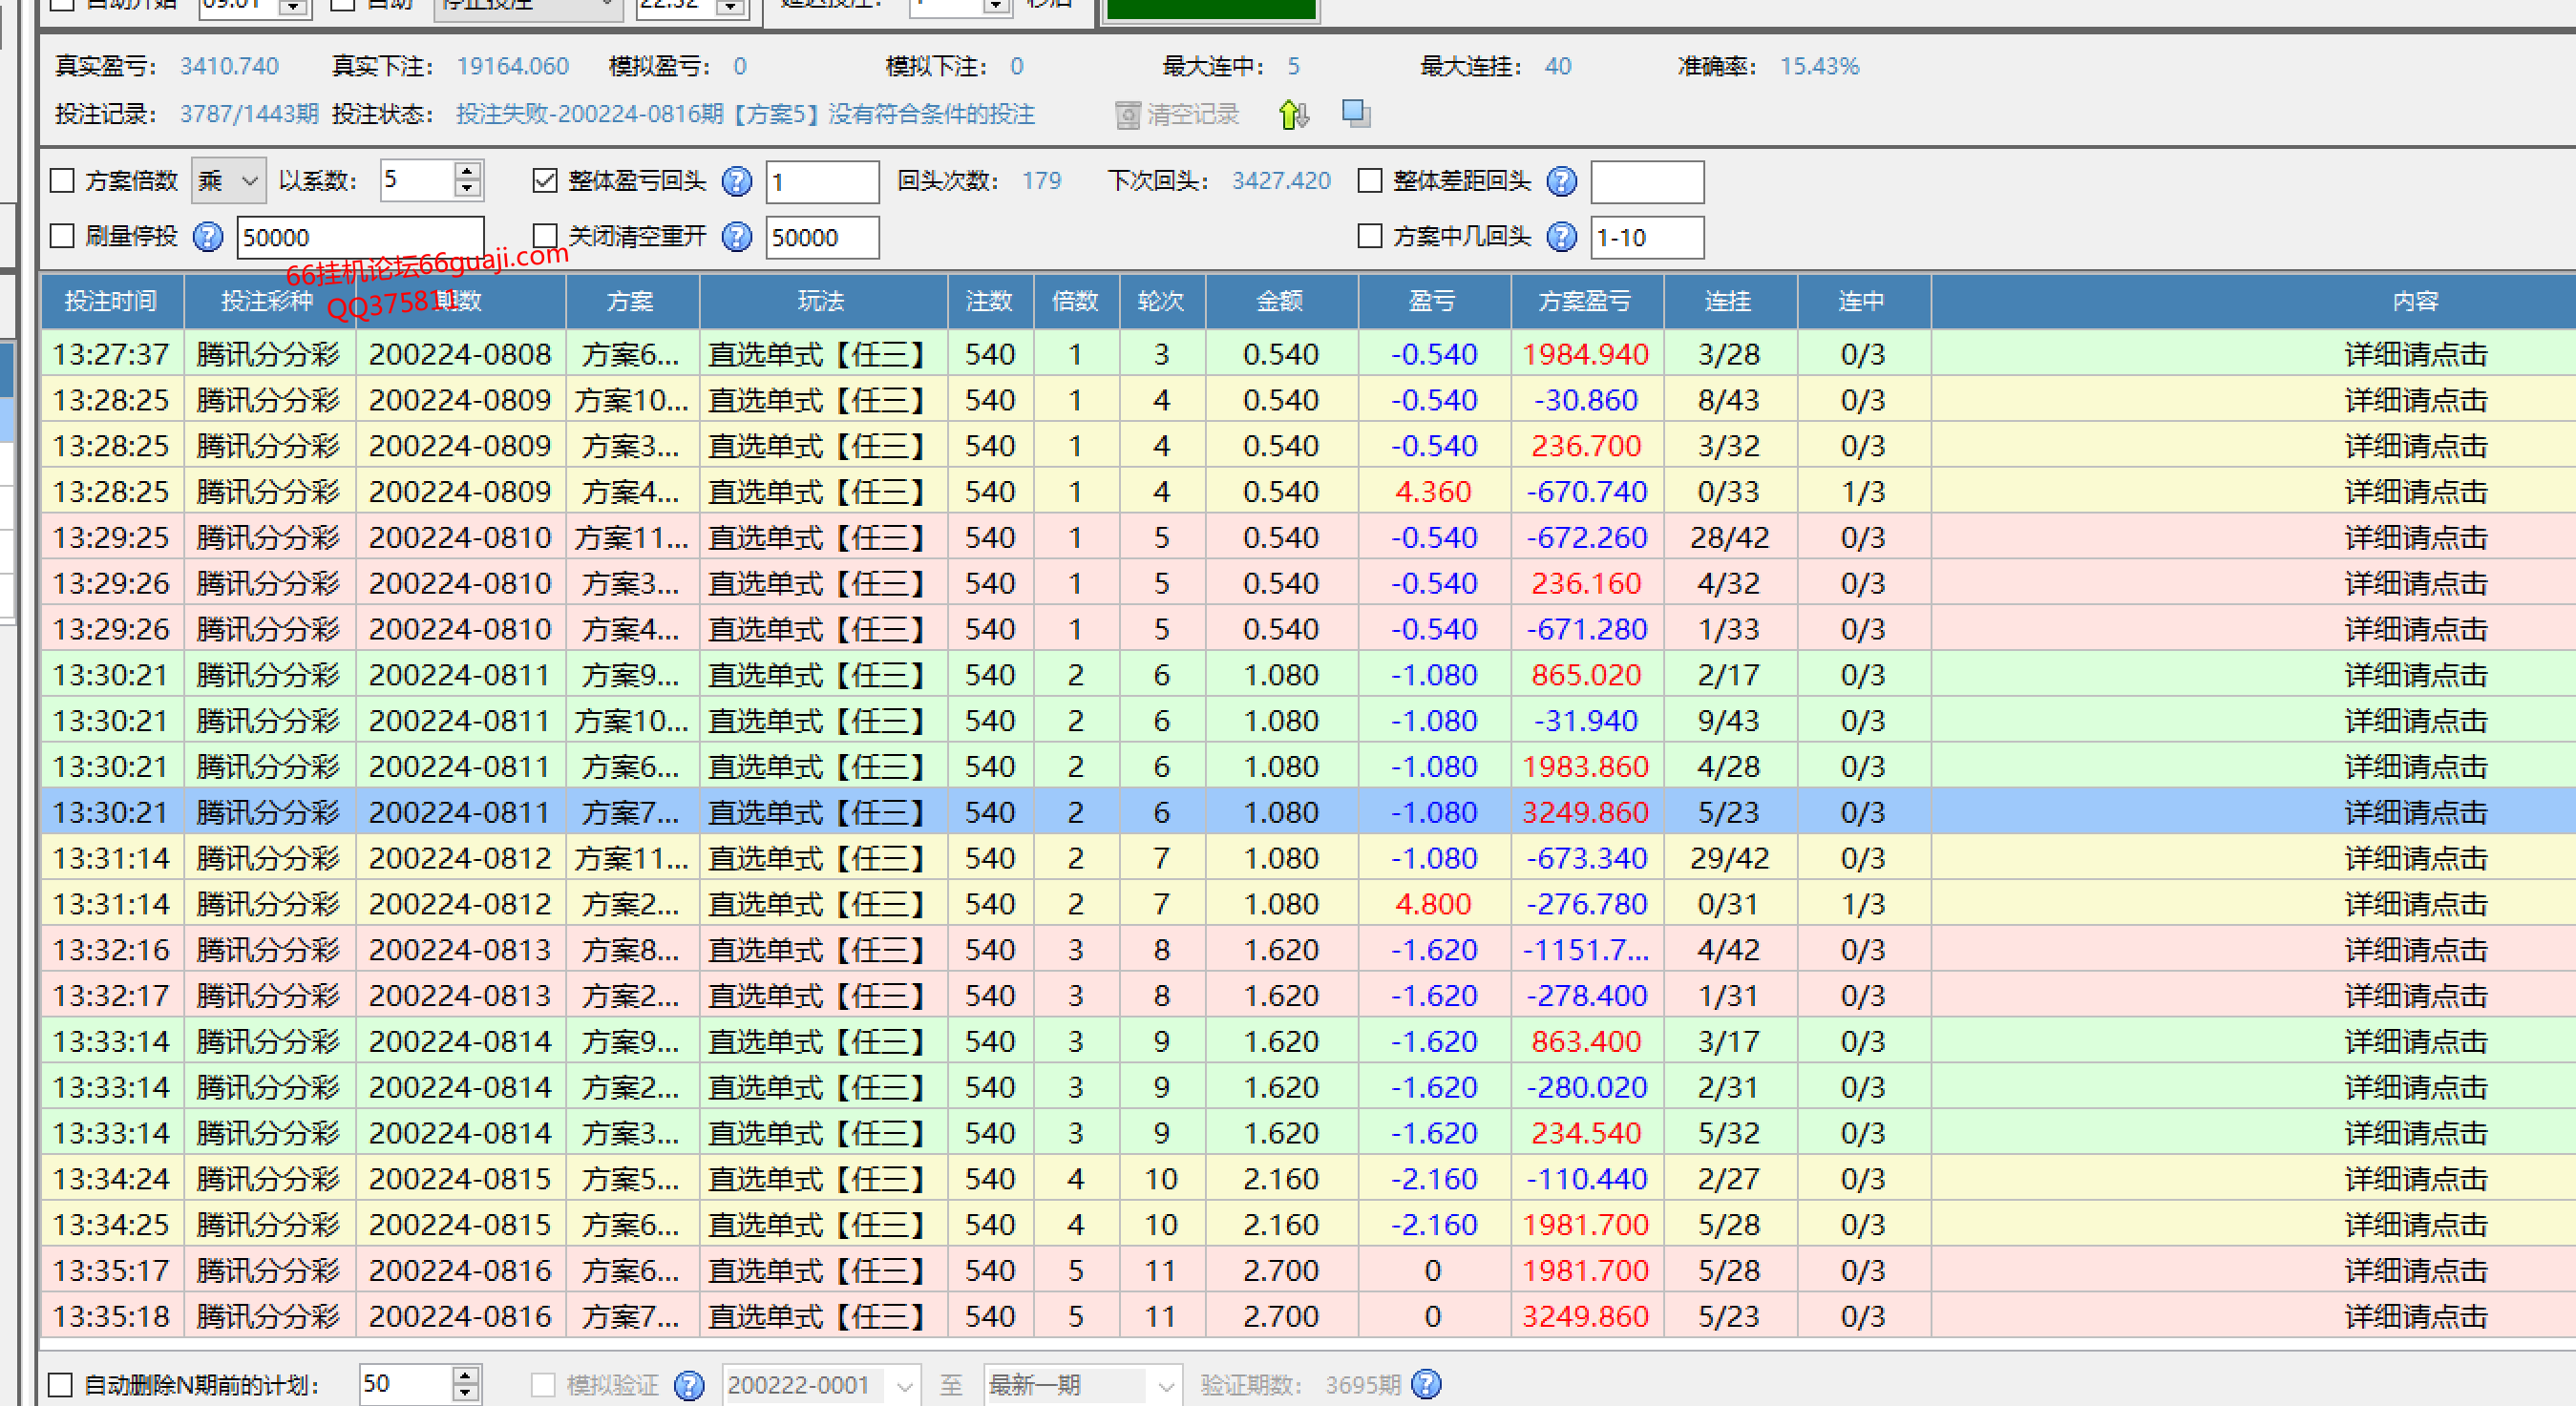The image size is (2576, 1406).
Task: Sort by the 金额 column header
Action: 1280,301
